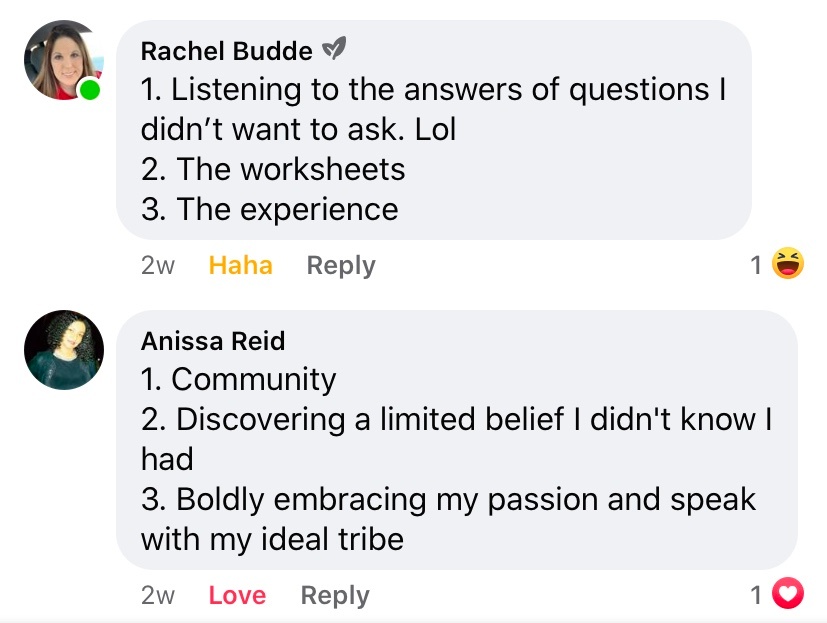827x623 pixels.
Task: Click the 2w timestamp under Rachel's comment
Action: [x=158, y=266]
